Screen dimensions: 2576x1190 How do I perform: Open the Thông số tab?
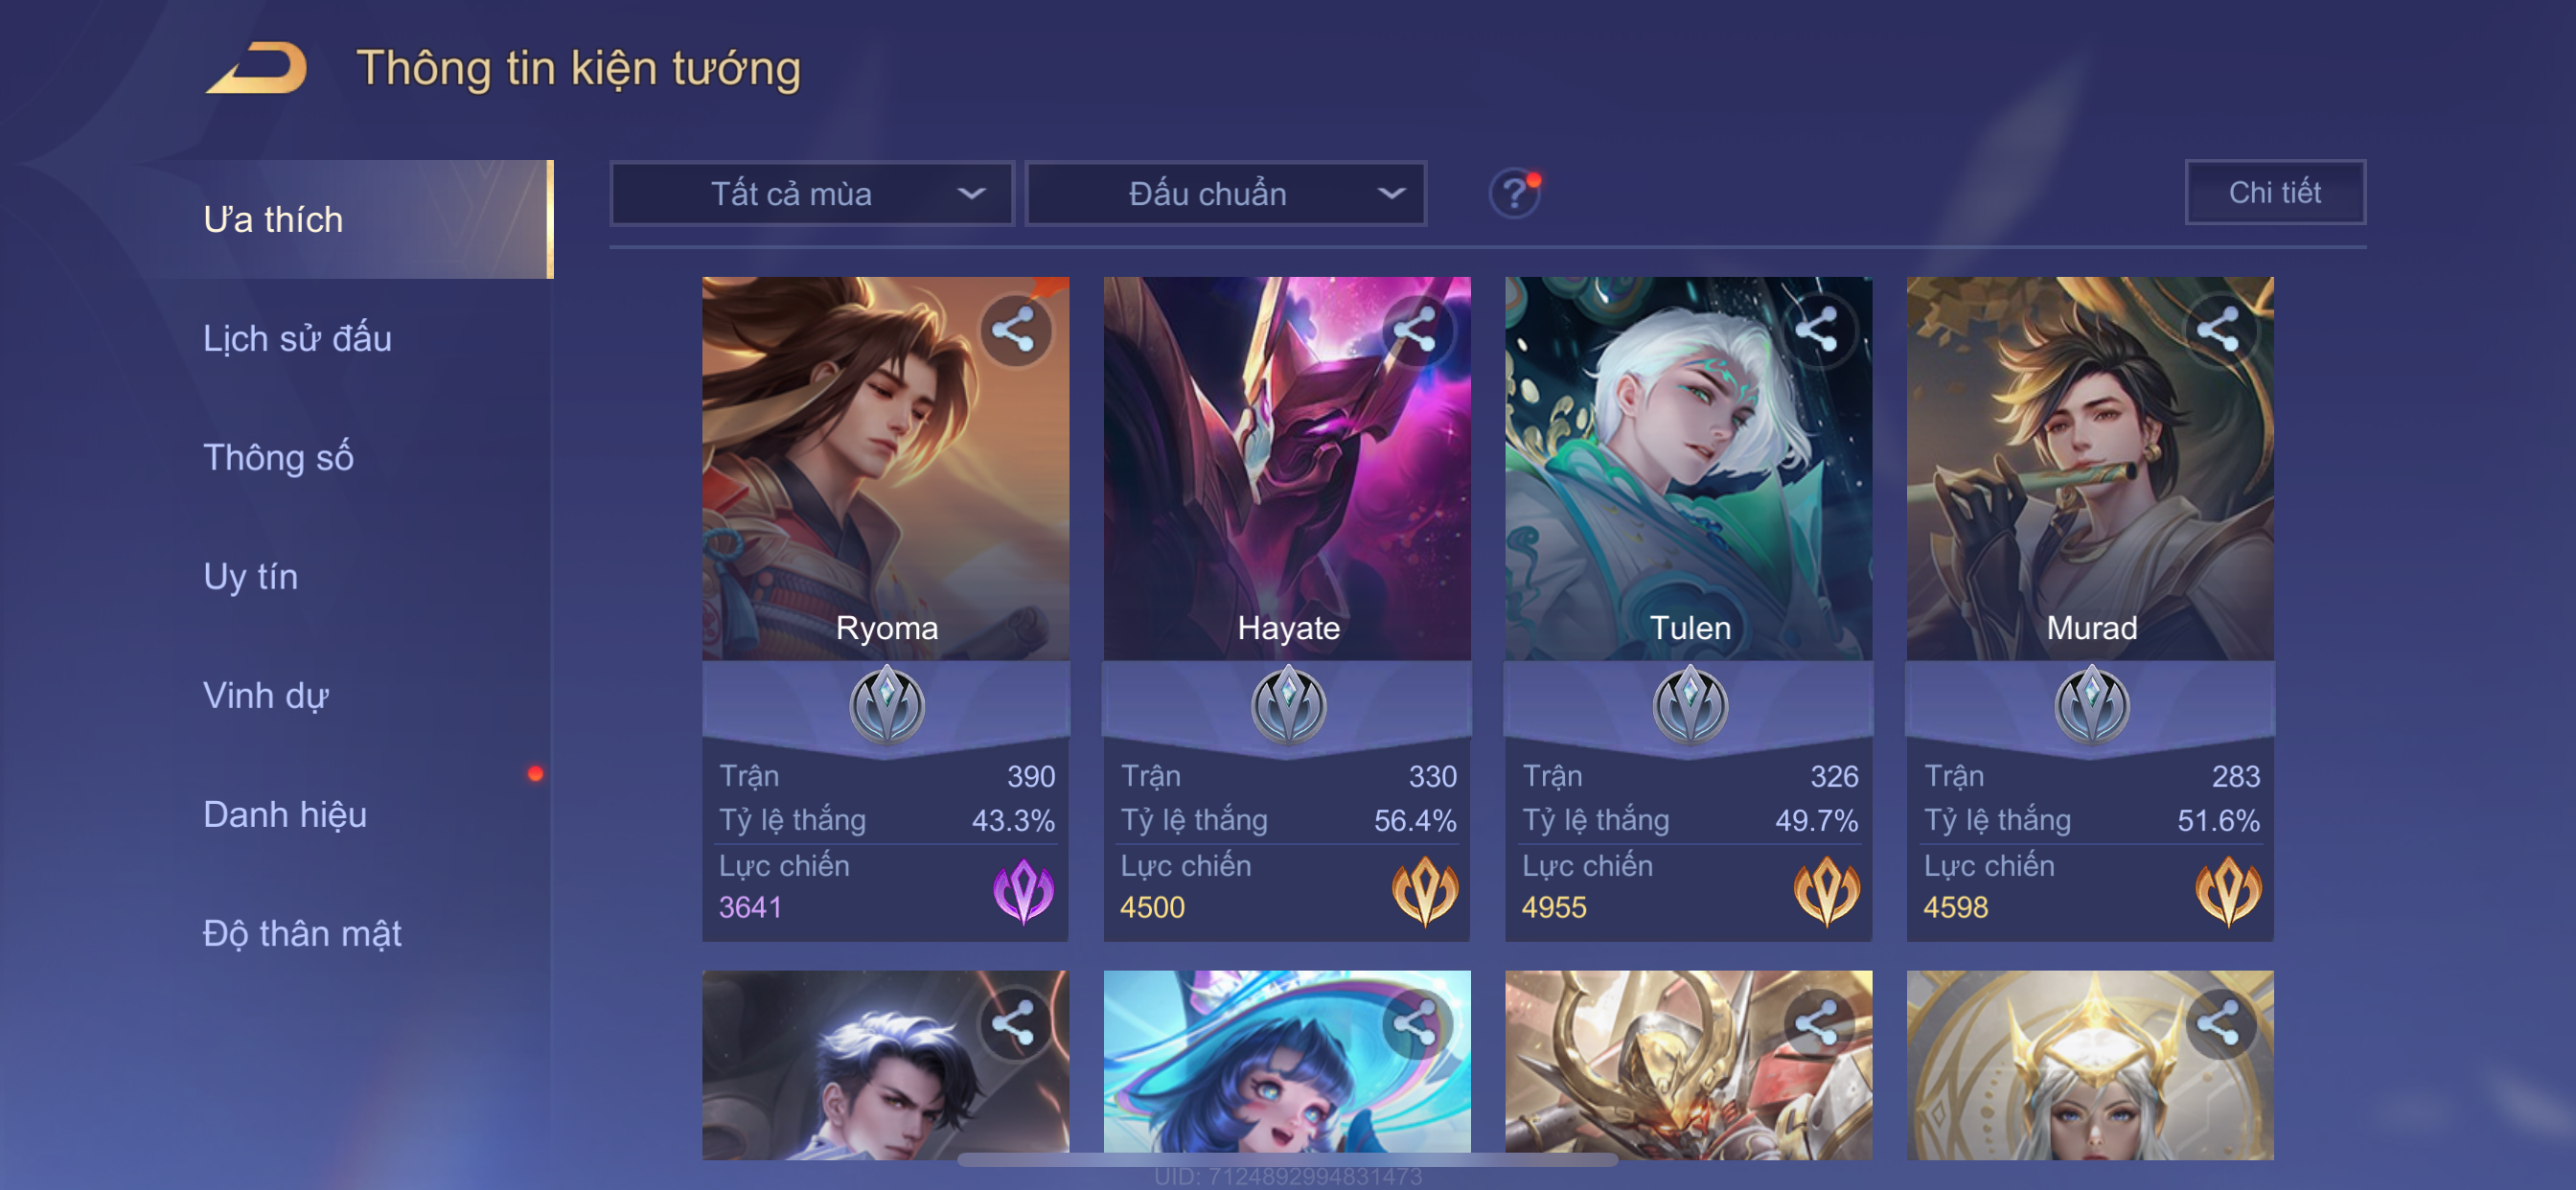(278, 457)
